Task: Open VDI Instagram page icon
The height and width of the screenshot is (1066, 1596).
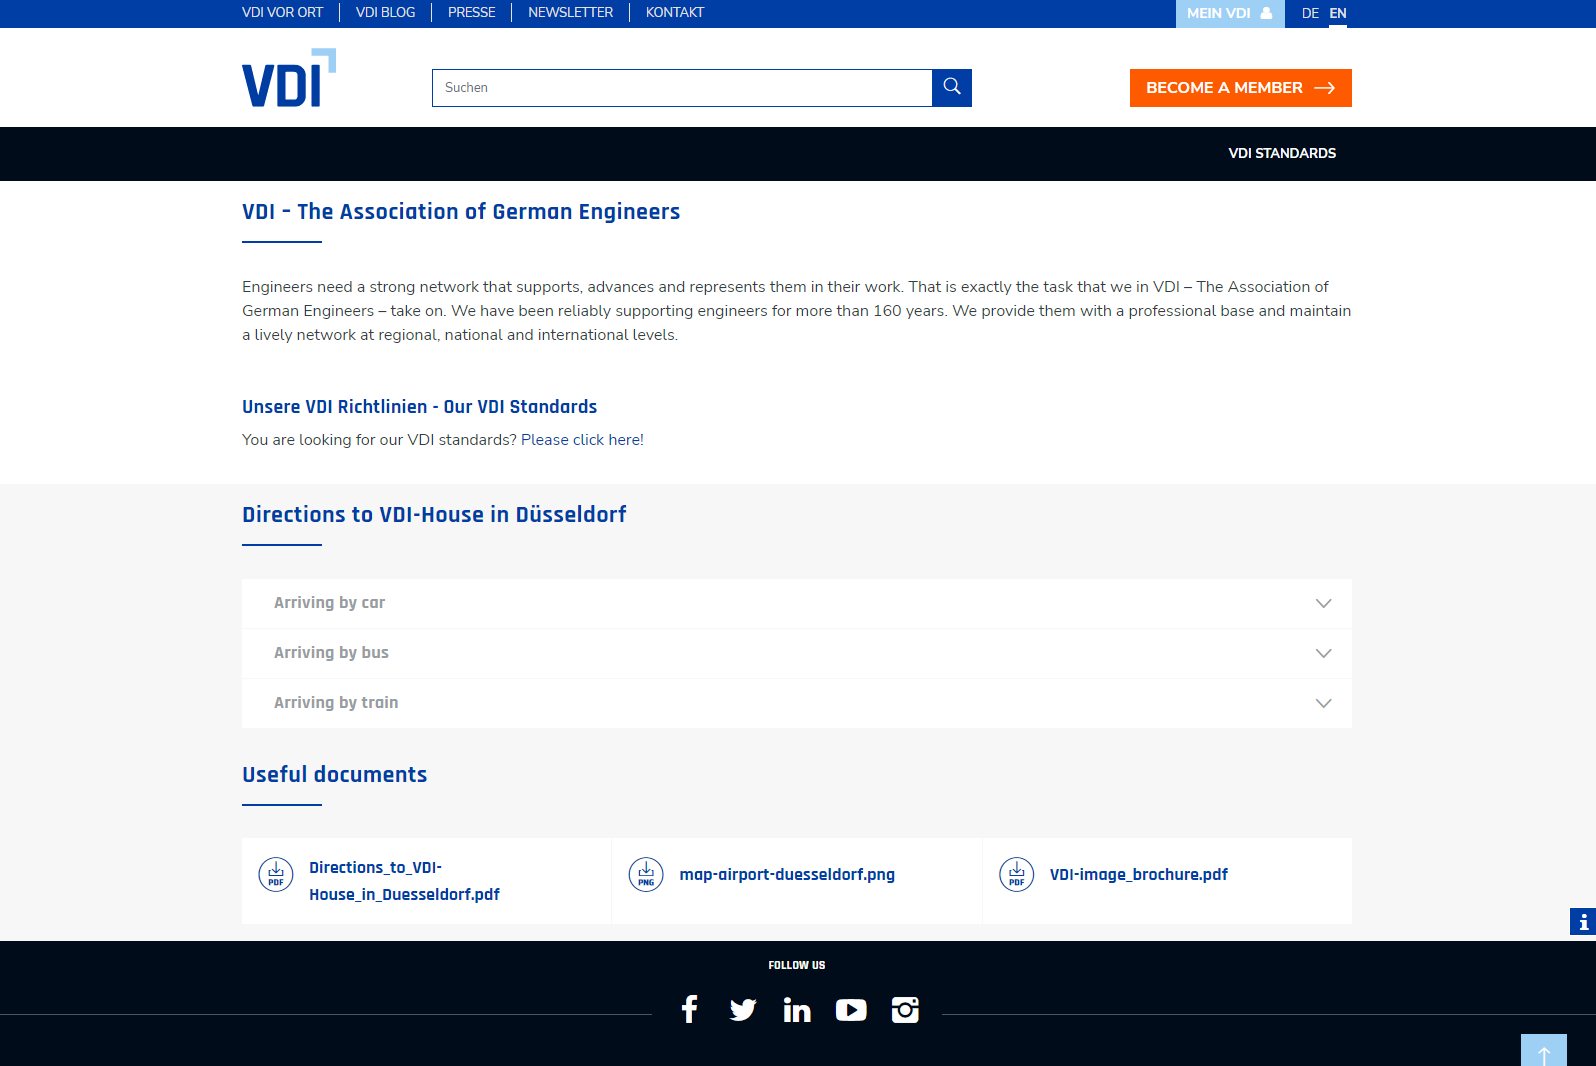Action: 905,1010
